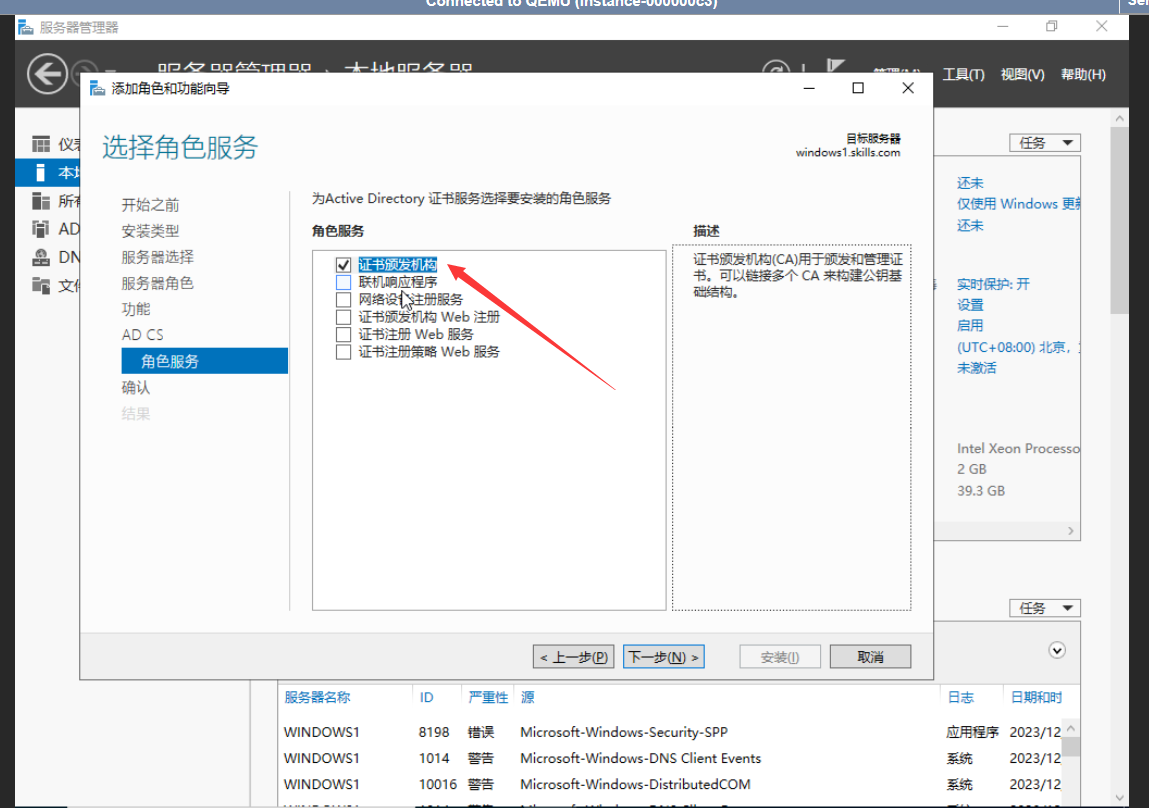Screen dimensions: 1149x808
Task: Click the Server Manager title bar icon
Action: point(26,27)
